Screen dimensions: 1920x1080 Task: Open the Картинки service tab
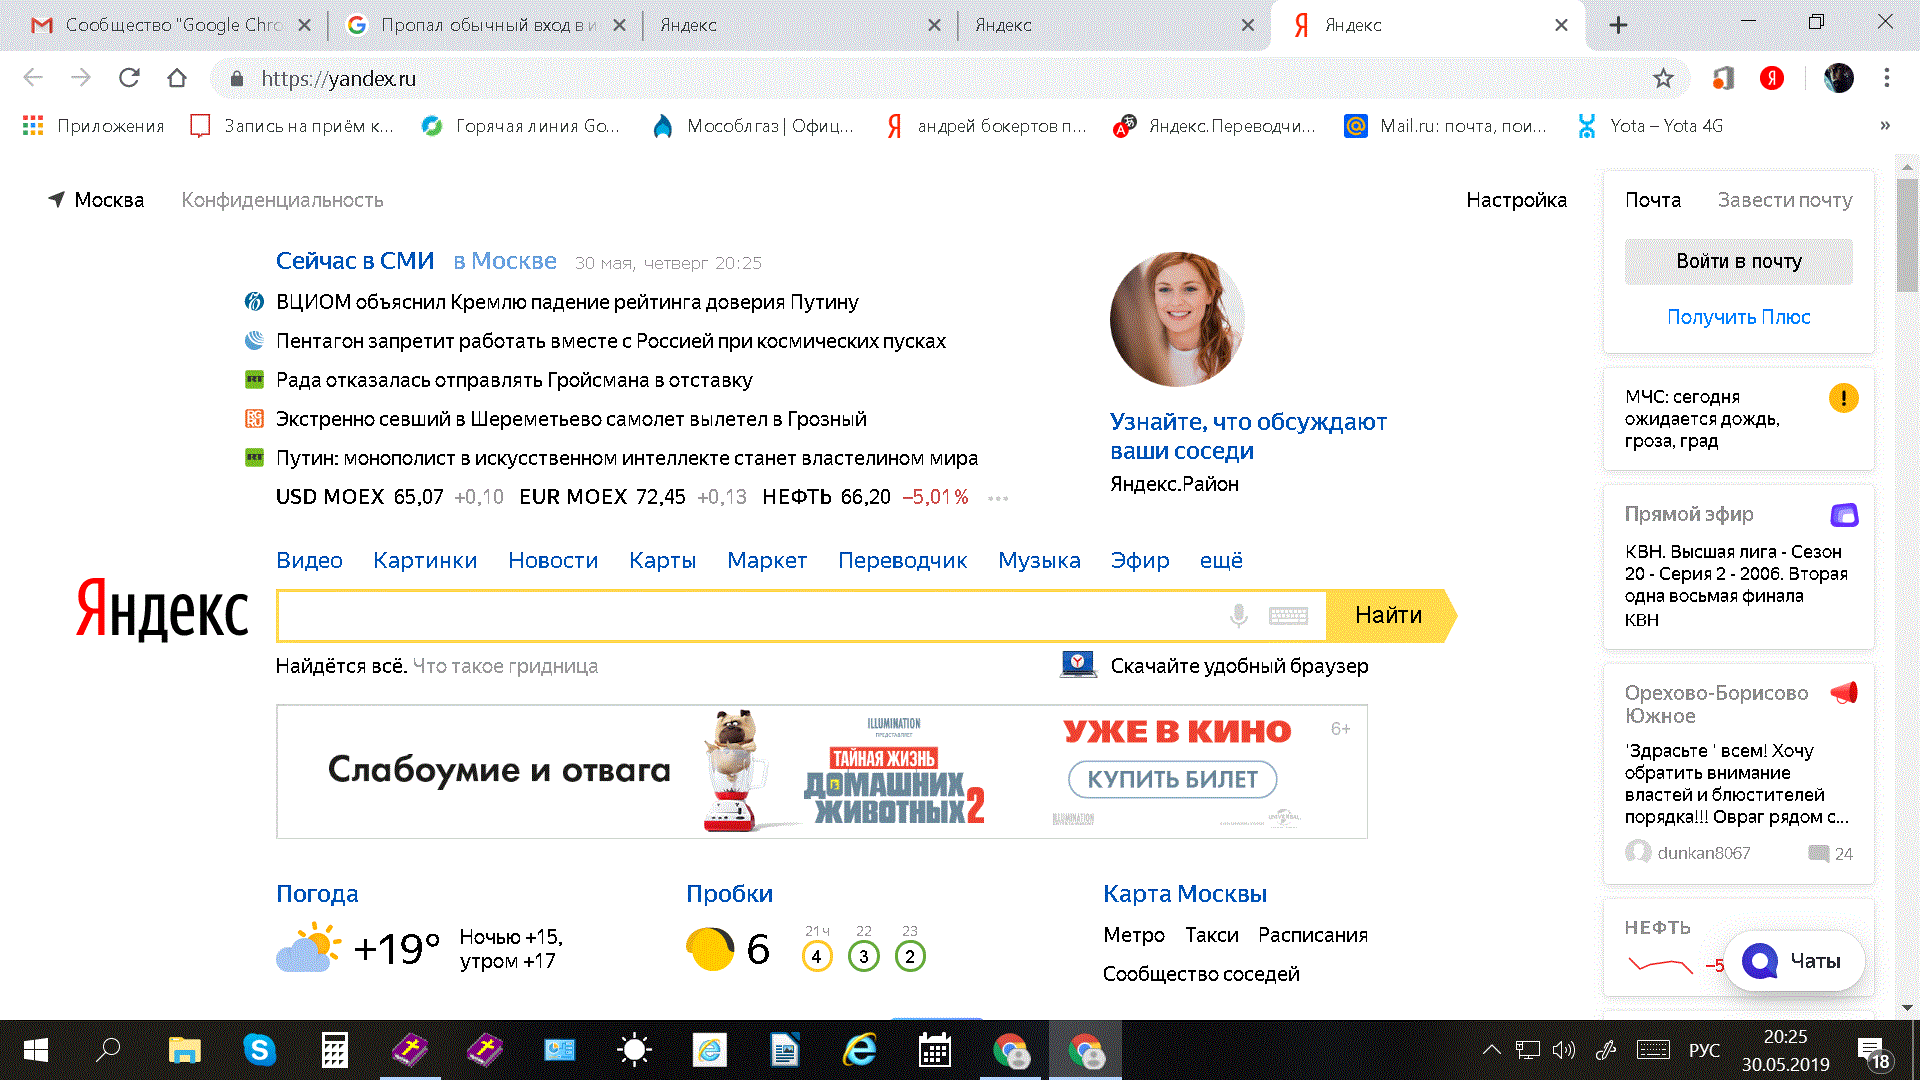pyautogui.click(x=425, y=561)
